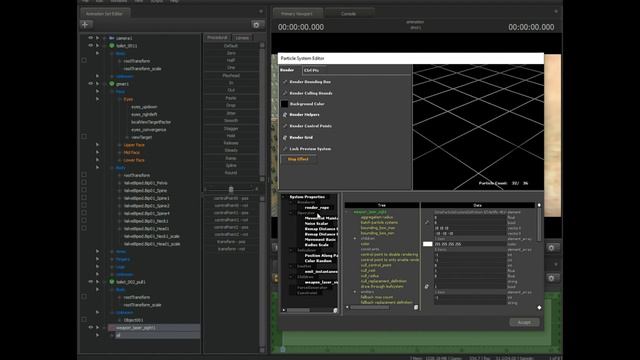Click the white color swatch in Data column
Image resolution: width=640 pixels, height=360 pixels.
(x=427, y=244)
